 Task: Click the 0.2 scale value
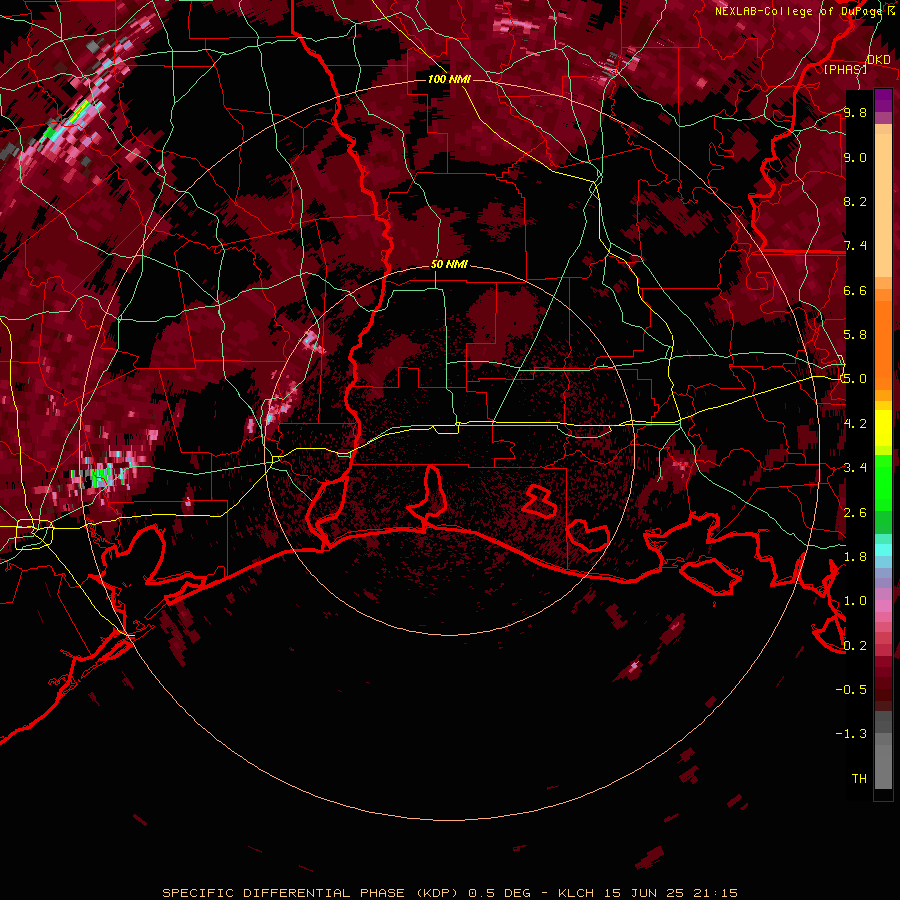[x=855, y=646]
